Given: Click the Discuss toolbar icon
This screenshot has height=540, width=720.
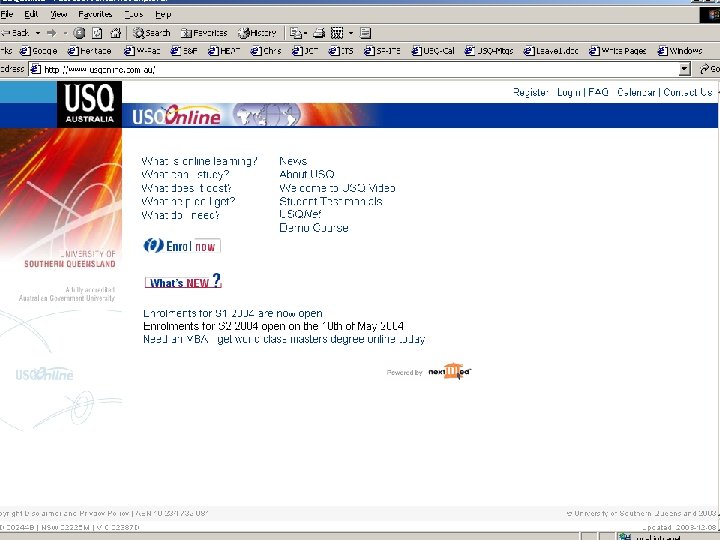Looking at the screenshot, I should point(366,33).
